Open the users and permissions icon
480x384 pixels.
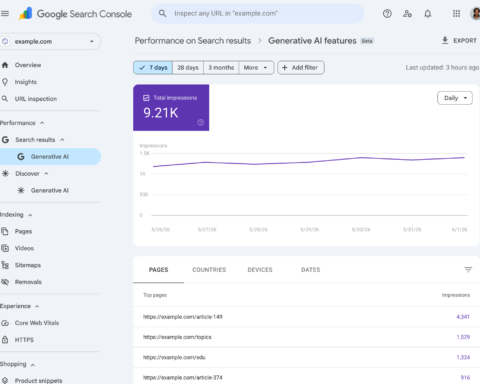tap(407, 14)
